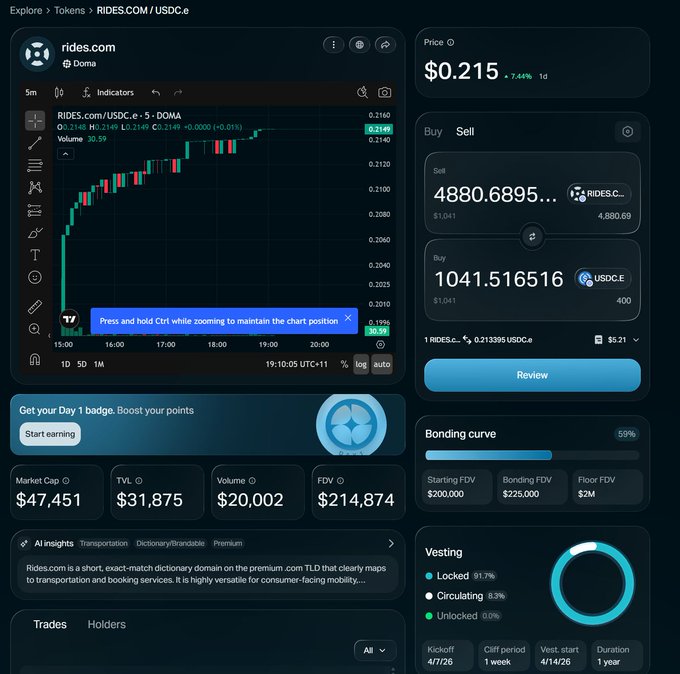The height and width of the screenshot is (674, 680).
Task: Open the Trades tab
Action: pyautogui.click(x=50, y=624)
